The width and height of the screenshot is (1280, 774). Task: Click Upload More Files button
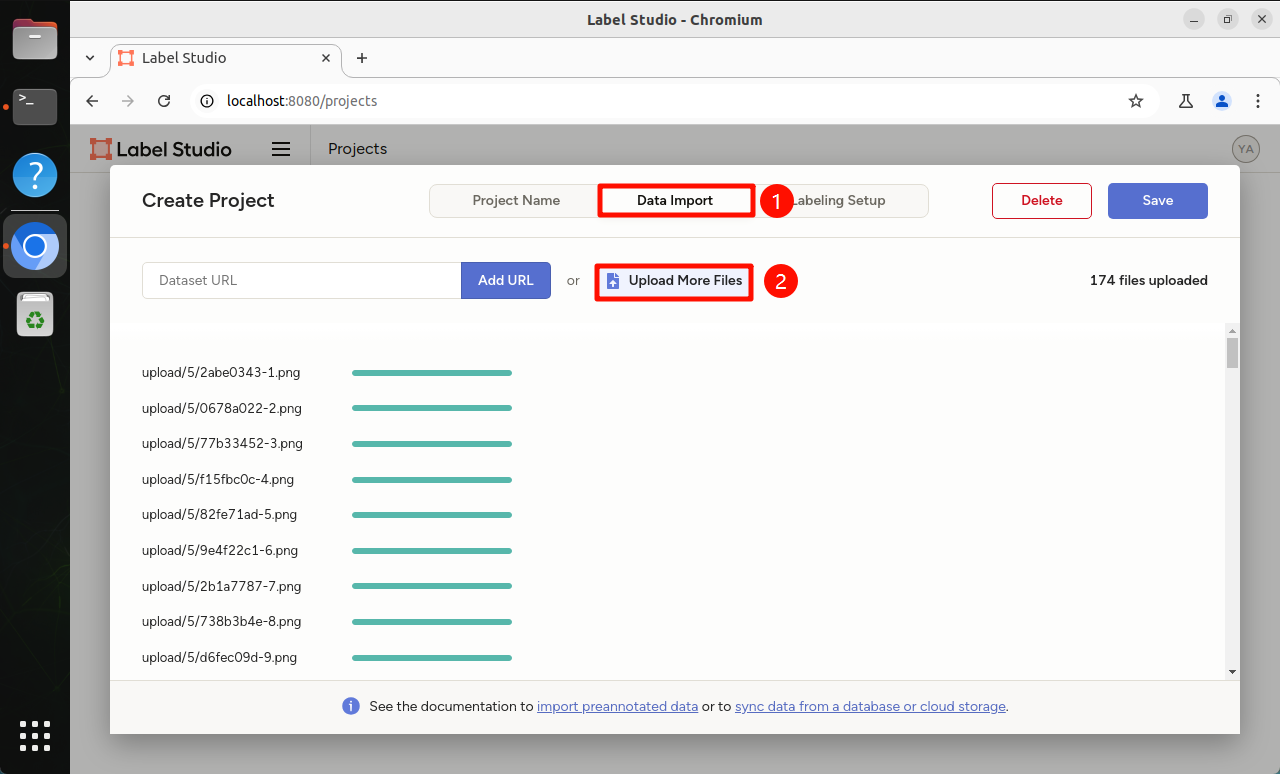[674, 281]
